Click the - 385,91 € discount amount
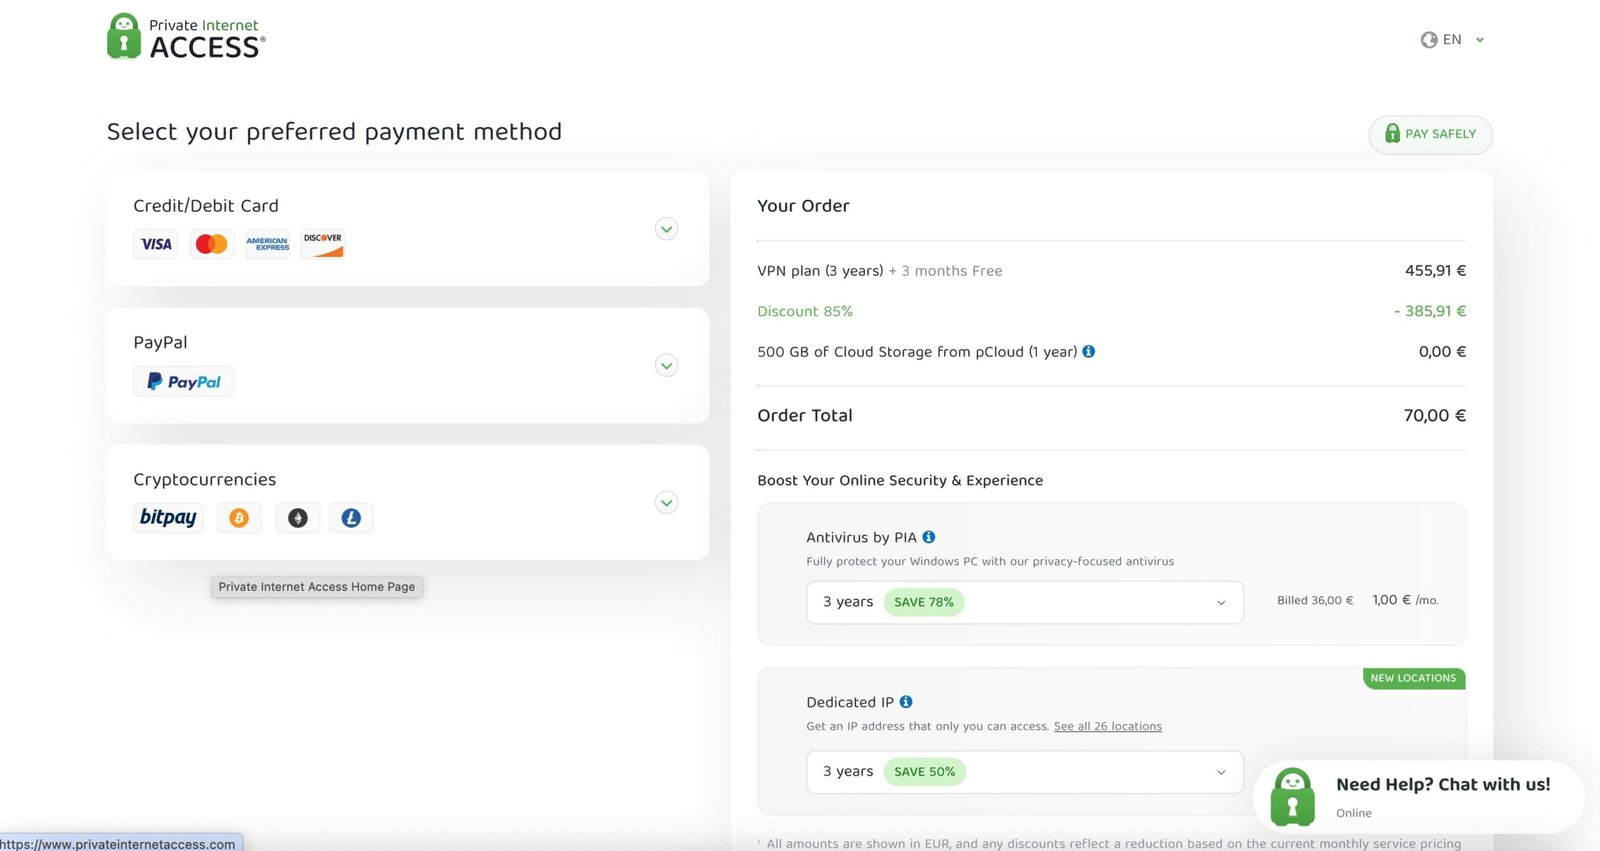 pyautogui.click(x=1431, y=311)
